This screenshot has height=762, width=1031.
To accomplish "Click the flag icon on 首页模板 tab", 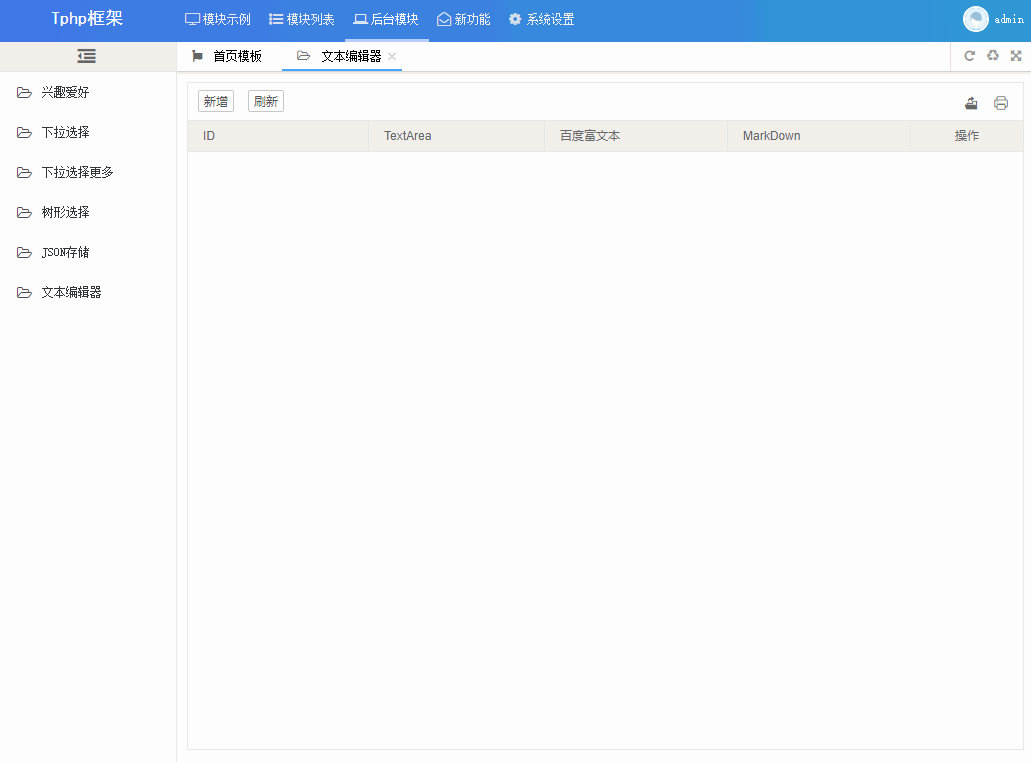I will click(x=197, y=57).
